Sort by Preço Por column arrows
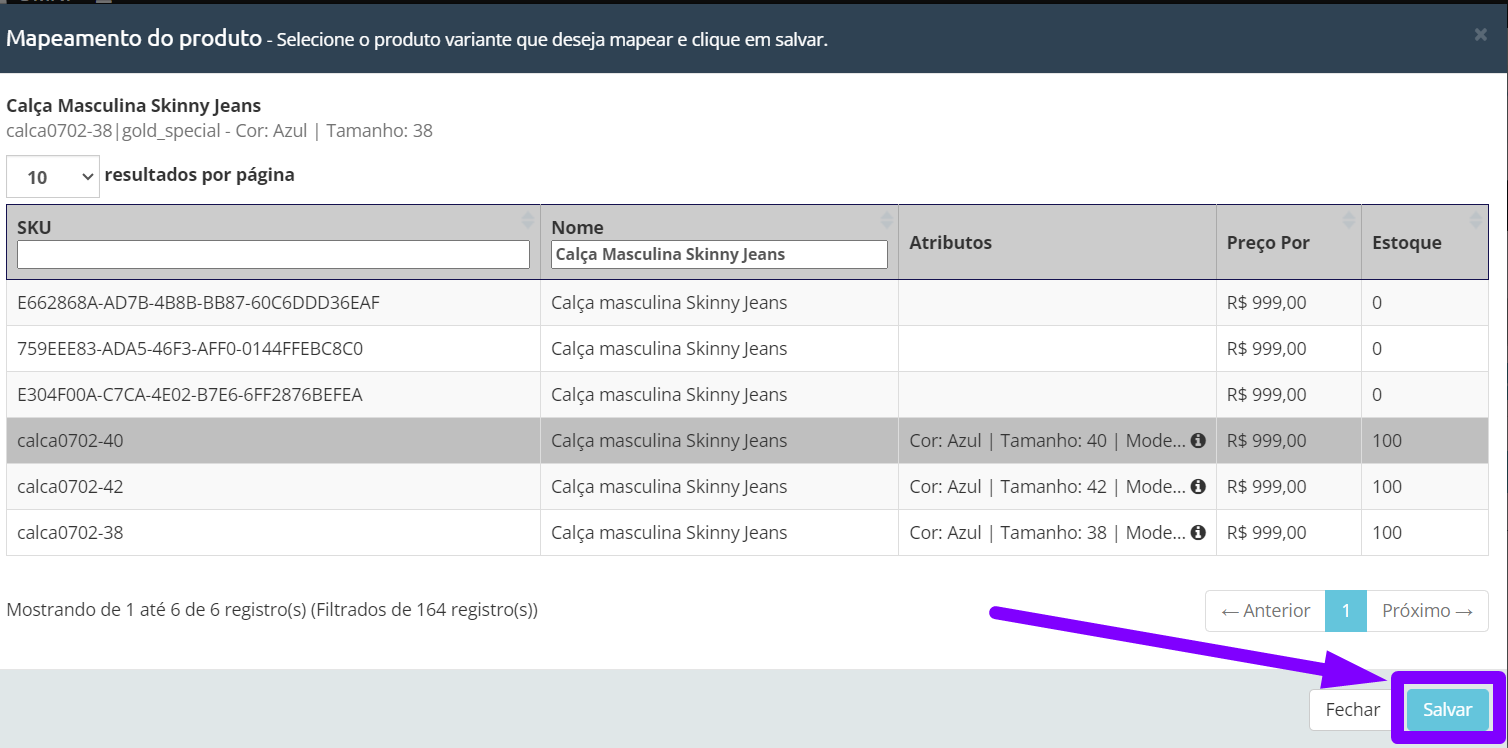 point(1349,218)
